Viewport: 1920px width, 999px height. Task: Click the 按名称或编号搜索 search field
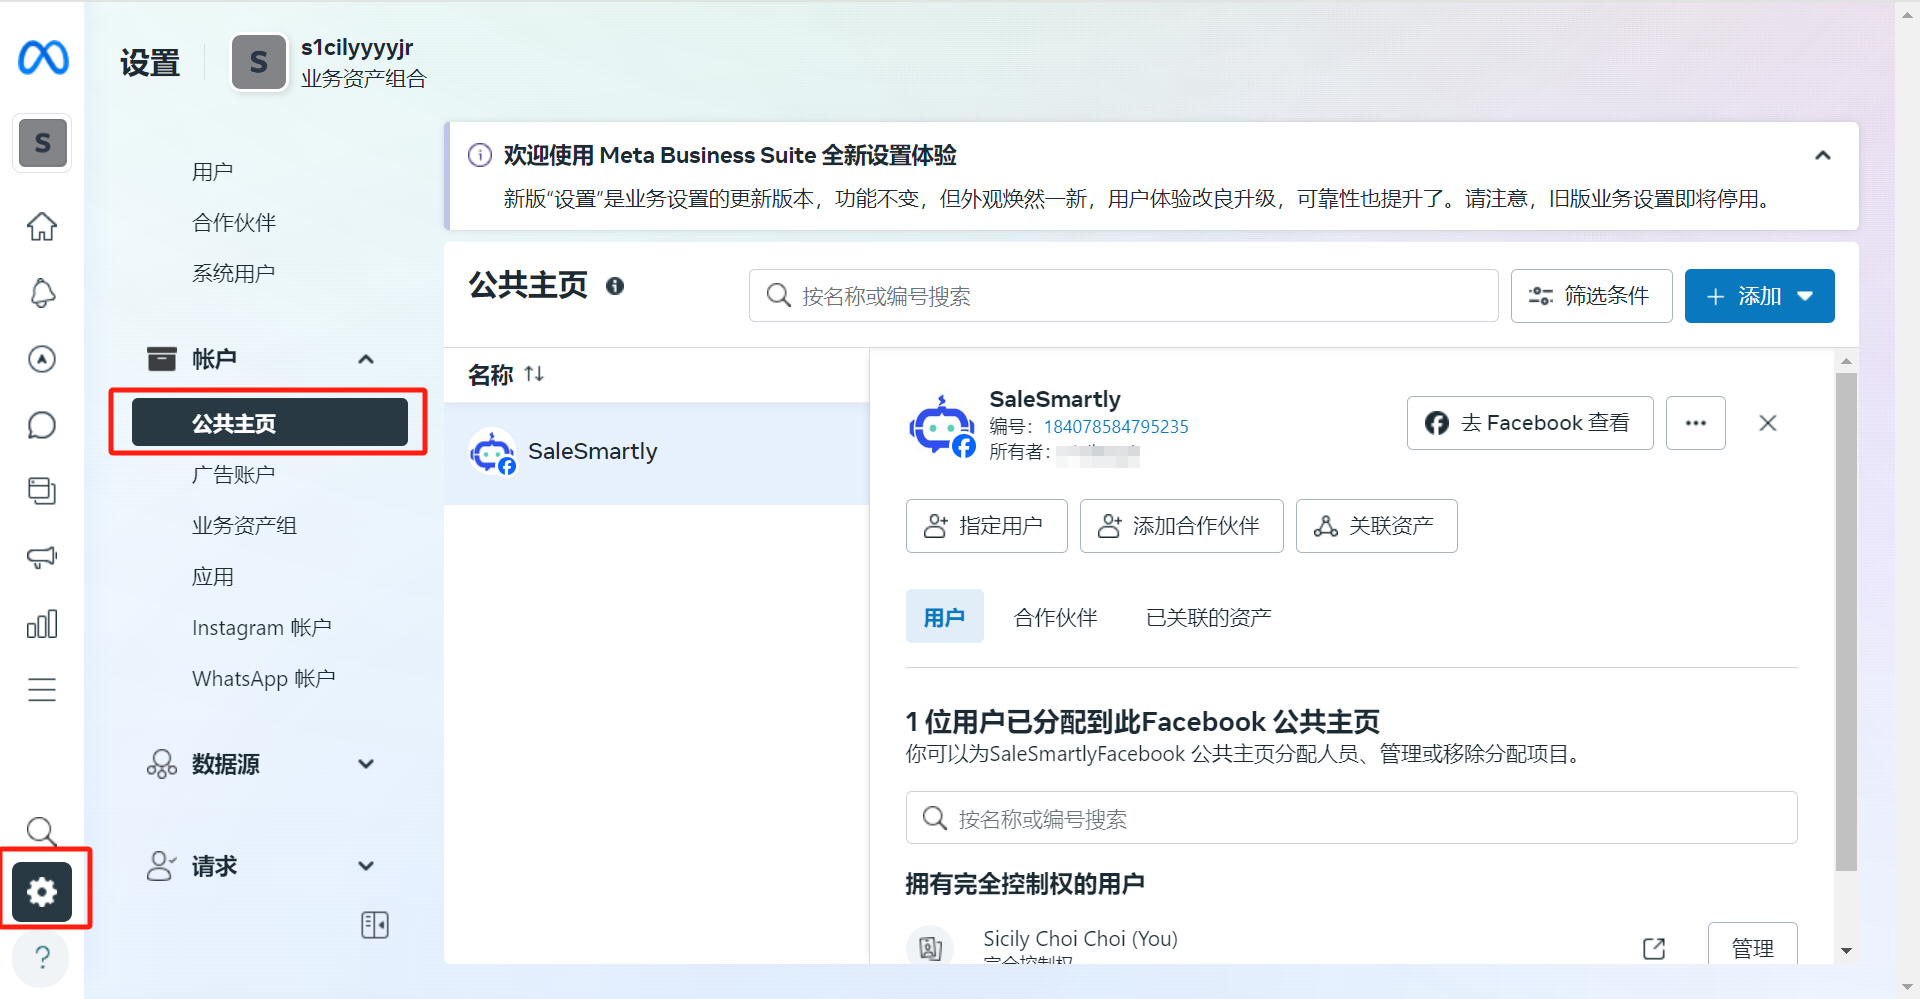coord(1123,295)
